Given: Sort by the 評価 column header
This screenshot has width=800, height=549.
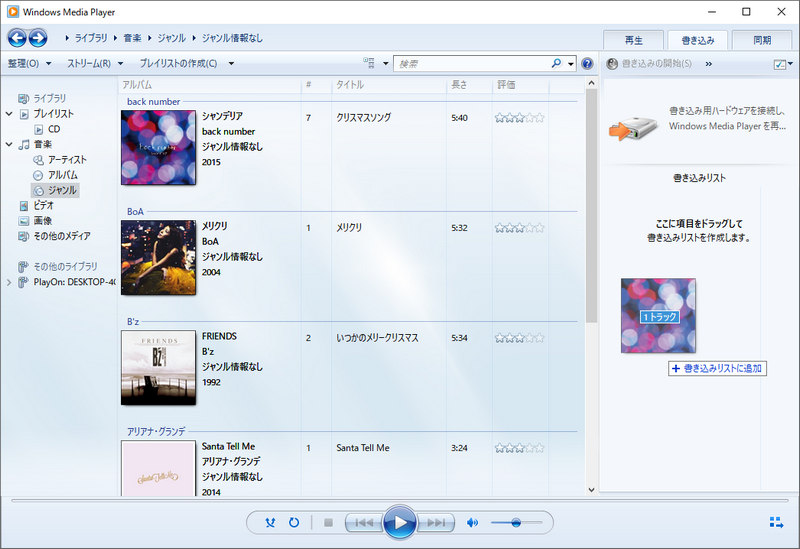Looking at the screenshot, I should pyautogui.click(x=520, y=85).
